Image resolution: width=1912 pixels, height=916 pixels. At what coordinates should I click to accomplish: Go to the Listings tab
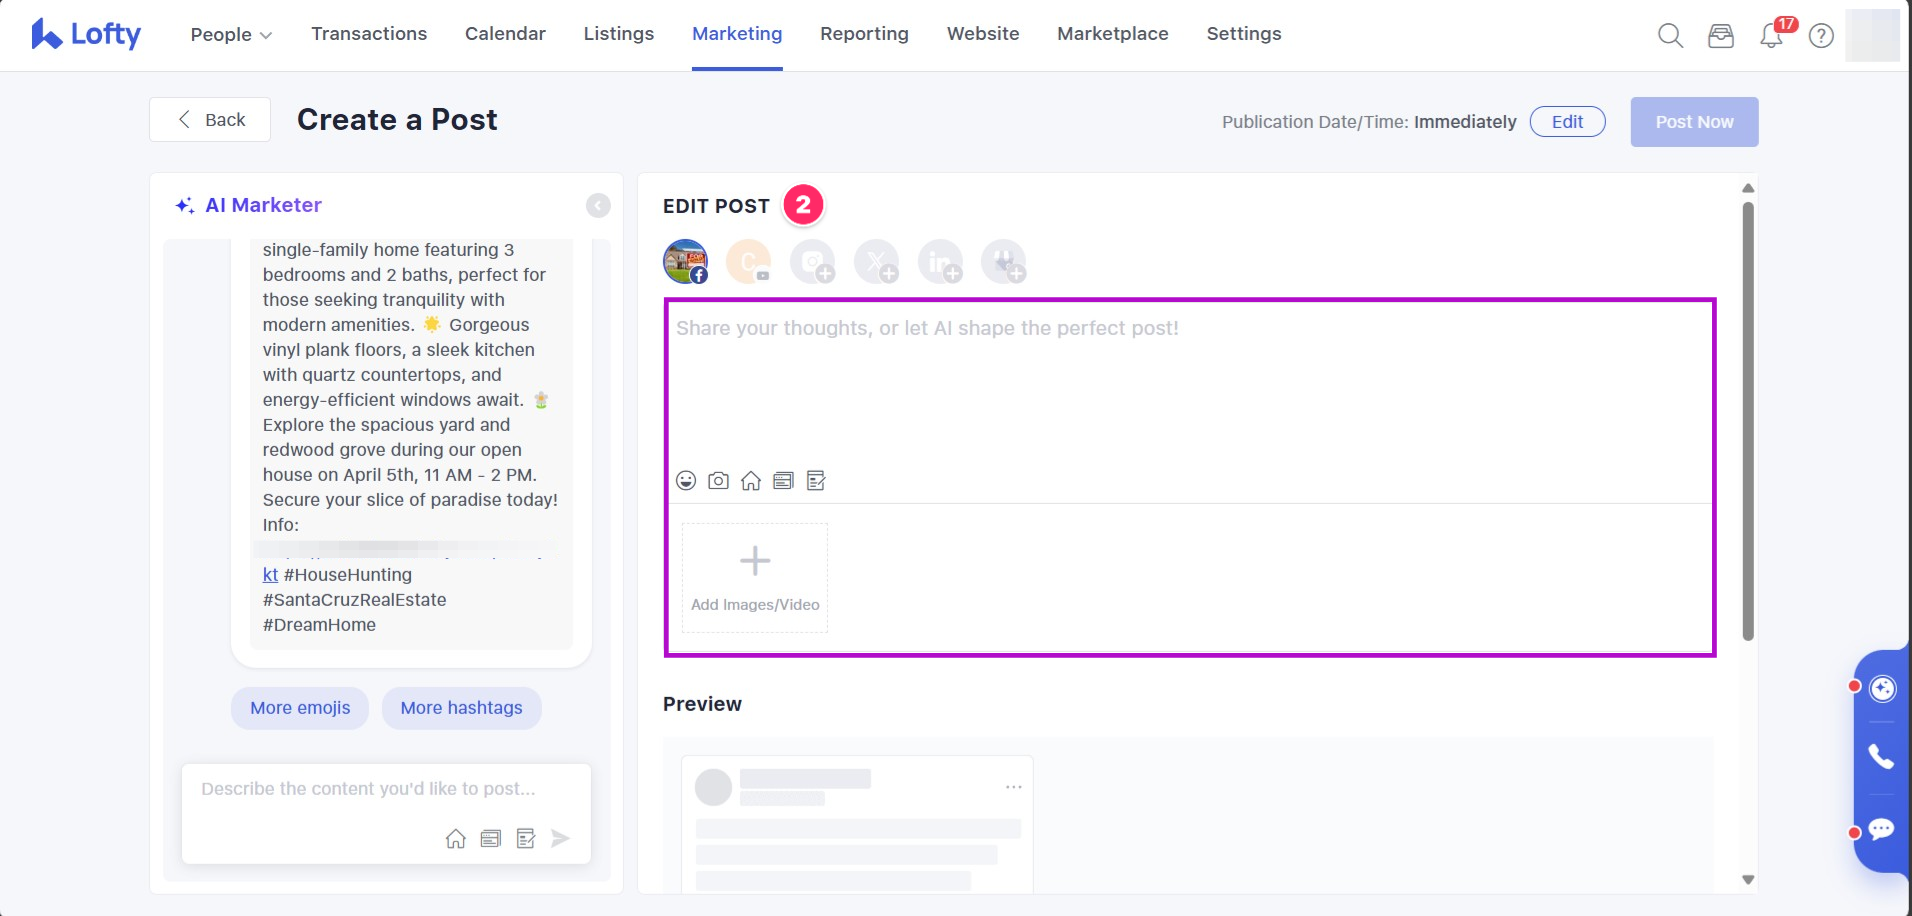click(x=618, y=34)
